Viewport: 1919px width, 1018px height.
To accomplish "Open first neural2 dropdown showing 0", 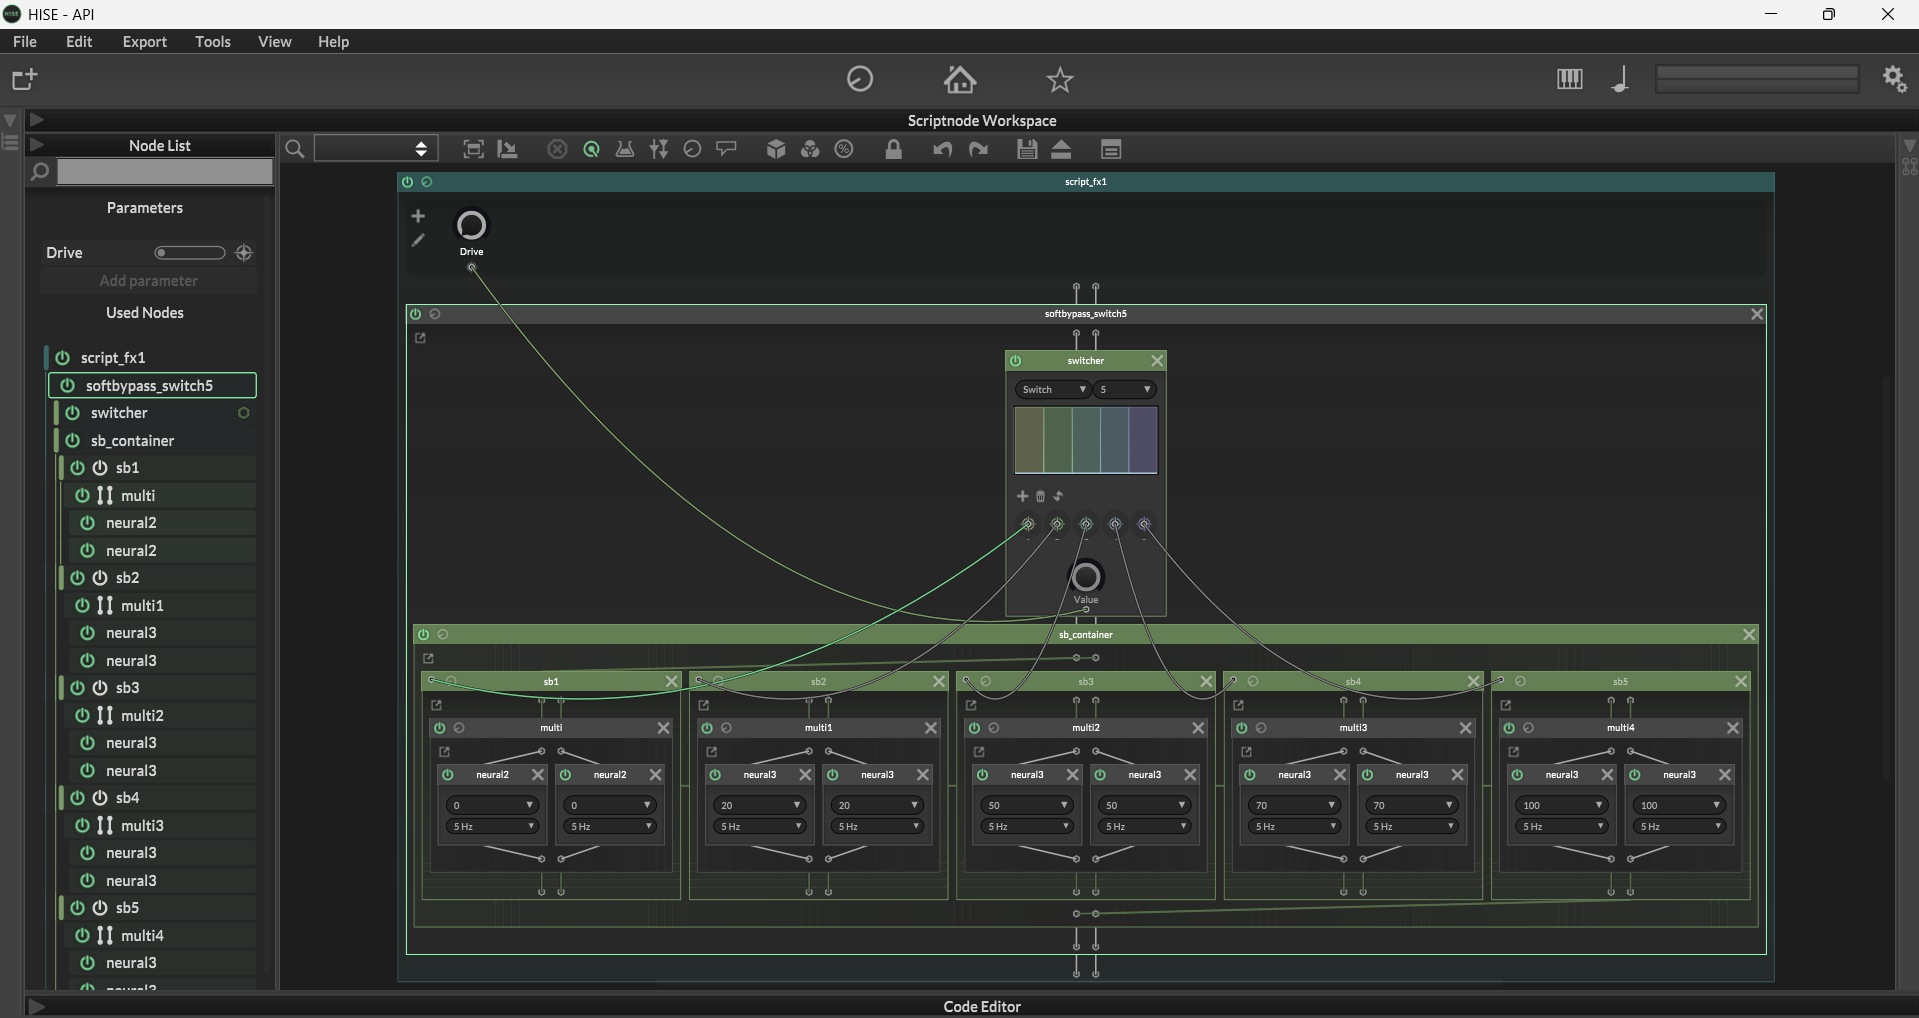I will 492,805.
